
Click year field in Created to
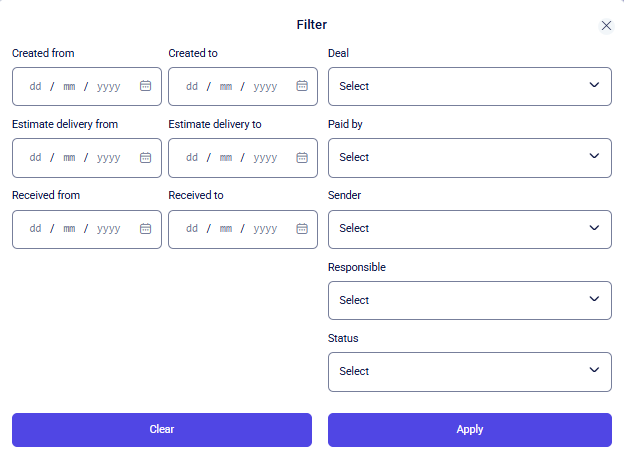click(265, 86)
